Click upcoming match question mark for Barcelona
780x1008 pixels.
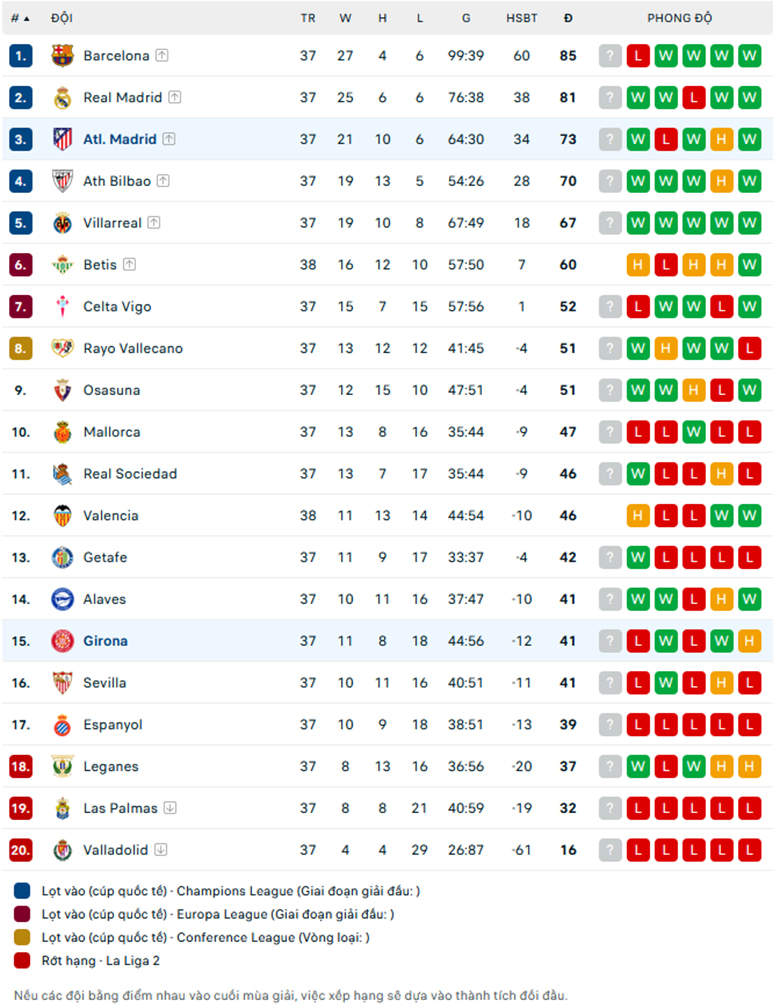[610, 56]
